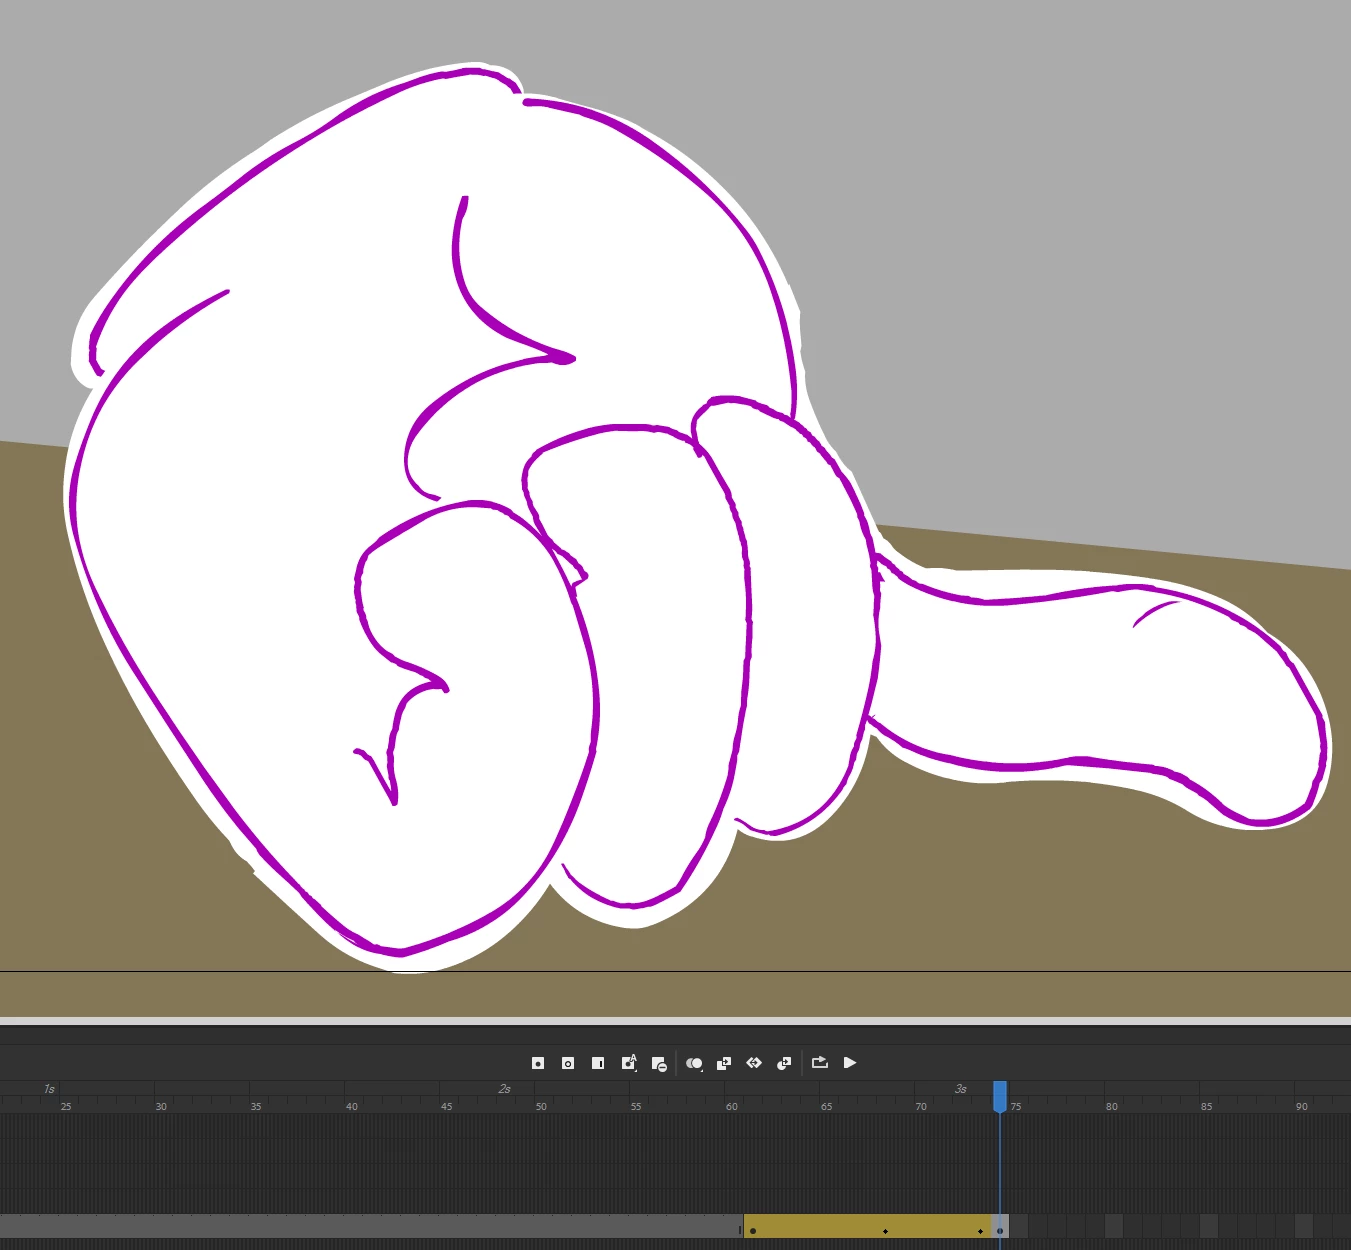Select the blue playhead marker

click(1000, 1096)
